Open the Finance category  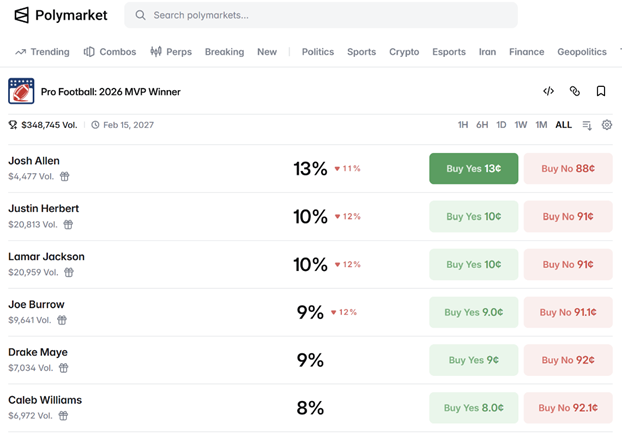(526, 52)
